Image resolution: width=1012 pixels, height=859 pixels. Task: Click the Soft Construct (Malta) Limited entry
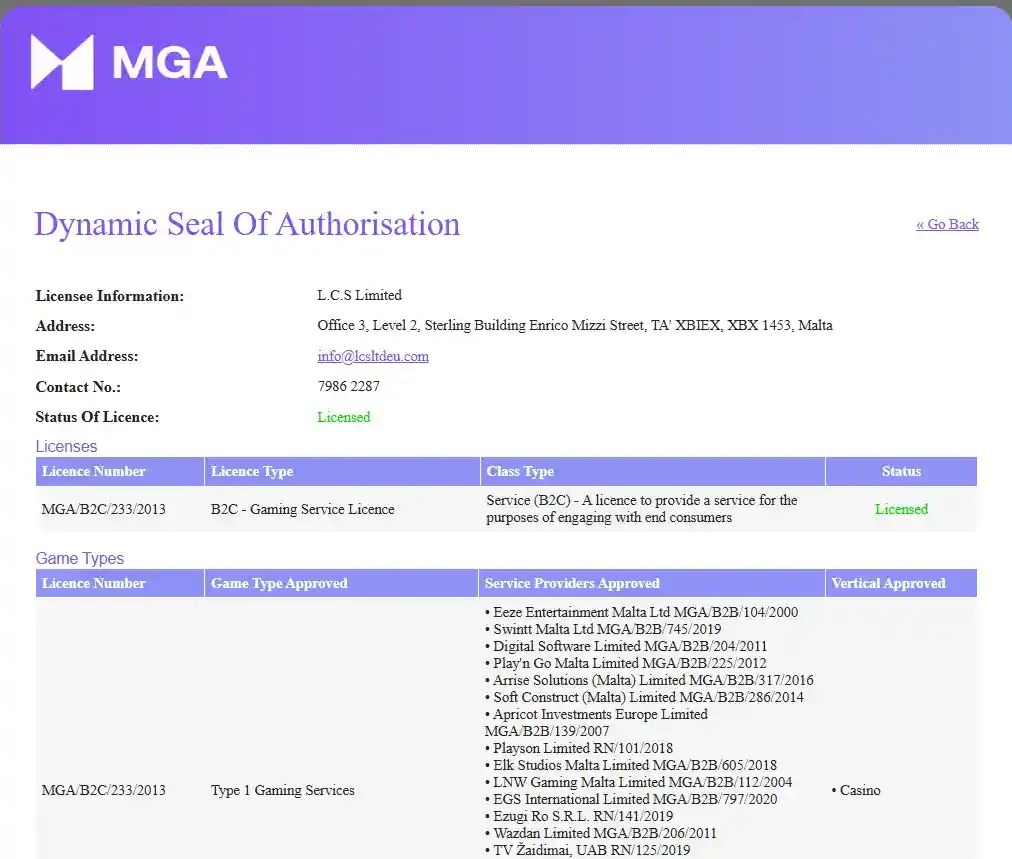pyautogui.click(x=644, y=697)
